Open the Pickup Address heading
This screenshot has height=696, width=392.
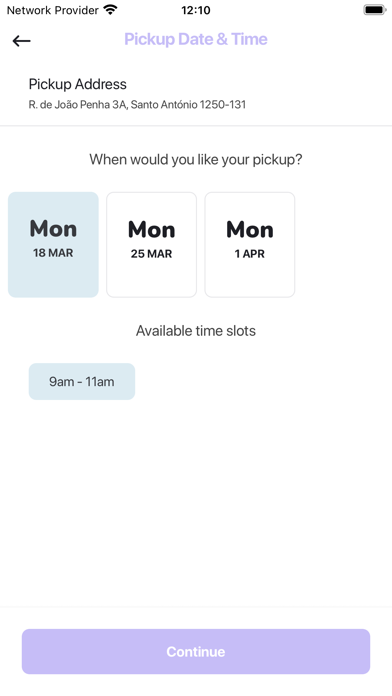(78, 84)
